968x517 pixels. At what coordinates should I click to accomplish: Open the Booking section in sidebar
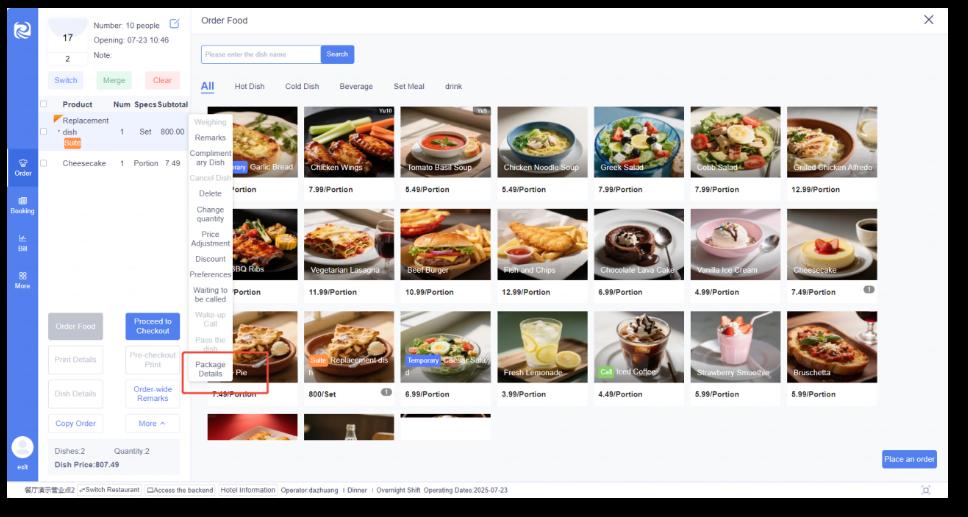click(x=23, y=205)
